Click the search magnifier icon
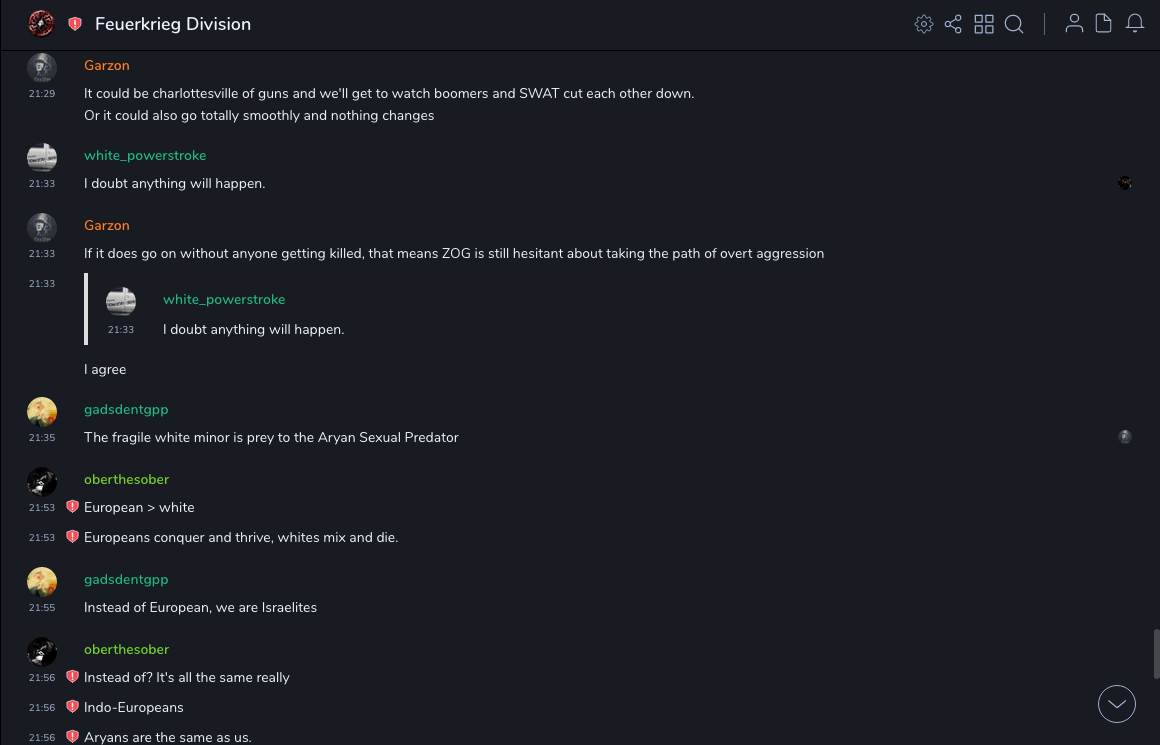 [x=1014, y=24]
